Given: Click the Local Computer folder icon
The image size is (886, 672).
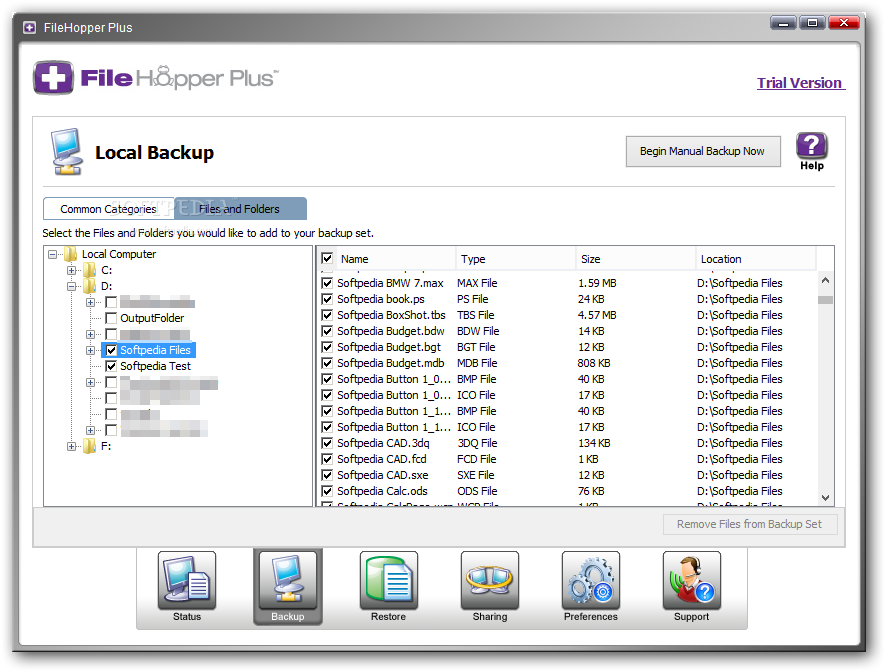Looking at the screenshot, I should 71,254.
